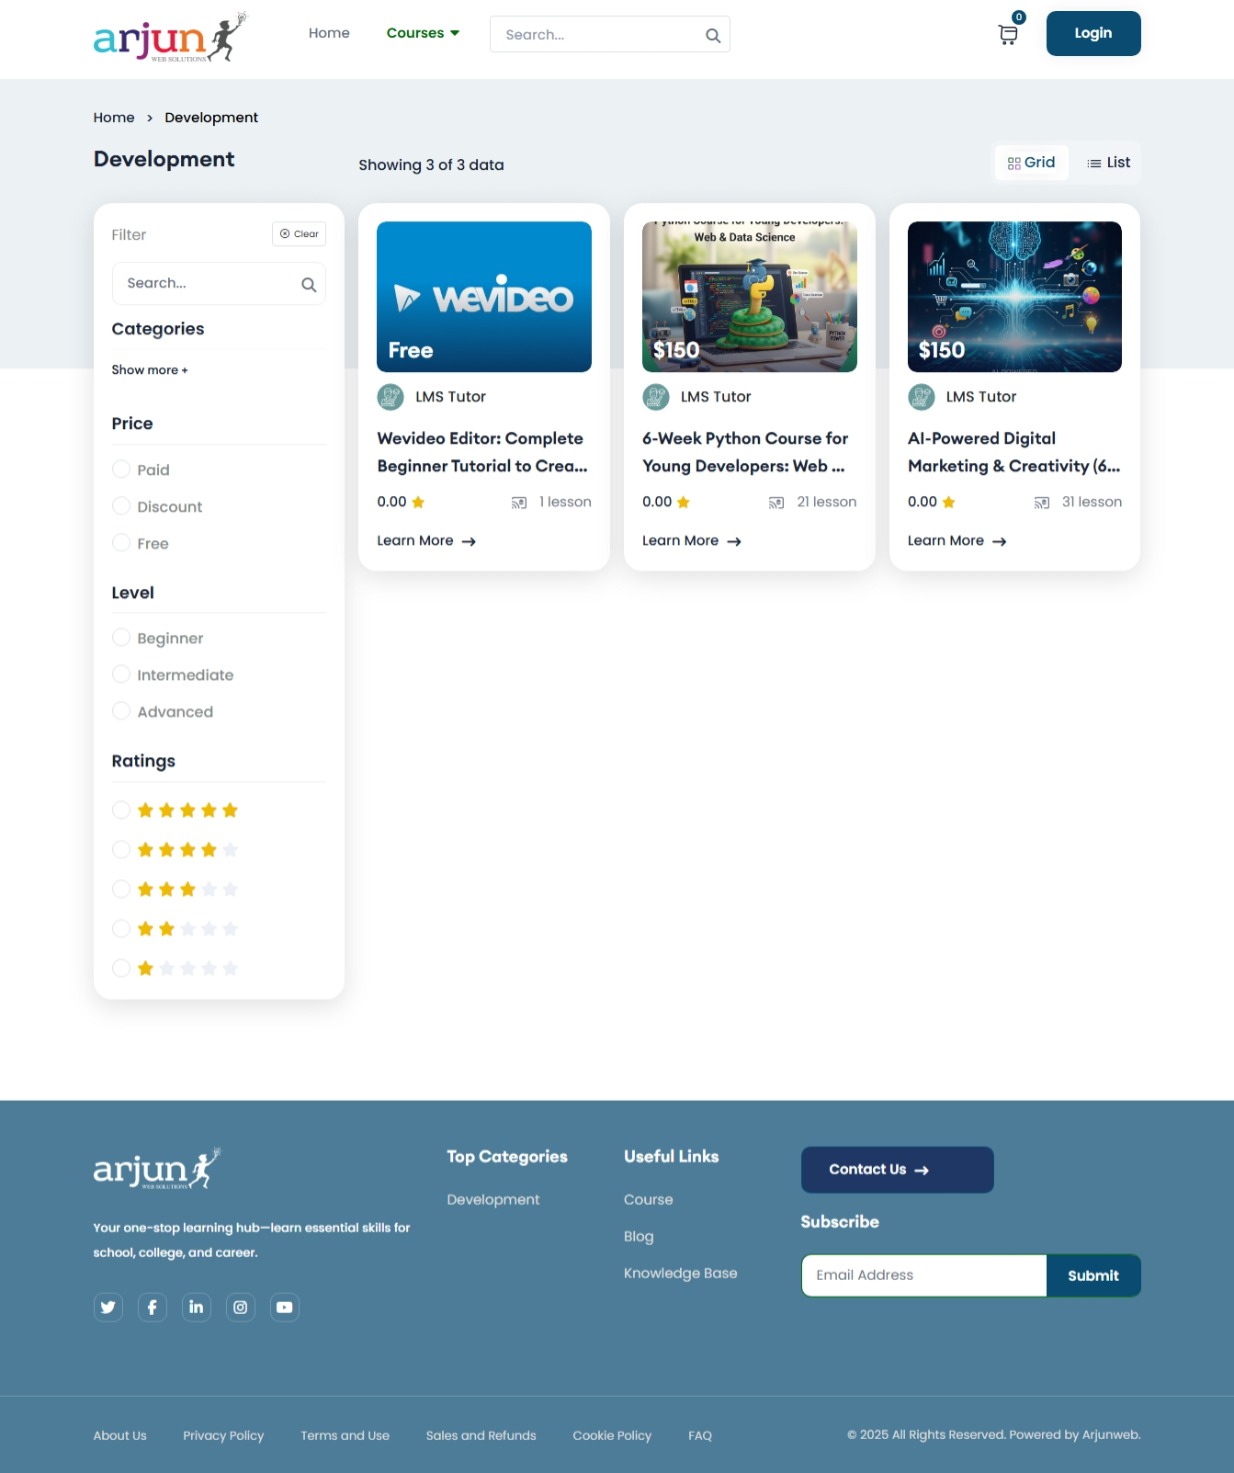The height and width of the screenshot is (1473, 1234).
Task: Expand categories with Show more +
Action: point(149,370)
